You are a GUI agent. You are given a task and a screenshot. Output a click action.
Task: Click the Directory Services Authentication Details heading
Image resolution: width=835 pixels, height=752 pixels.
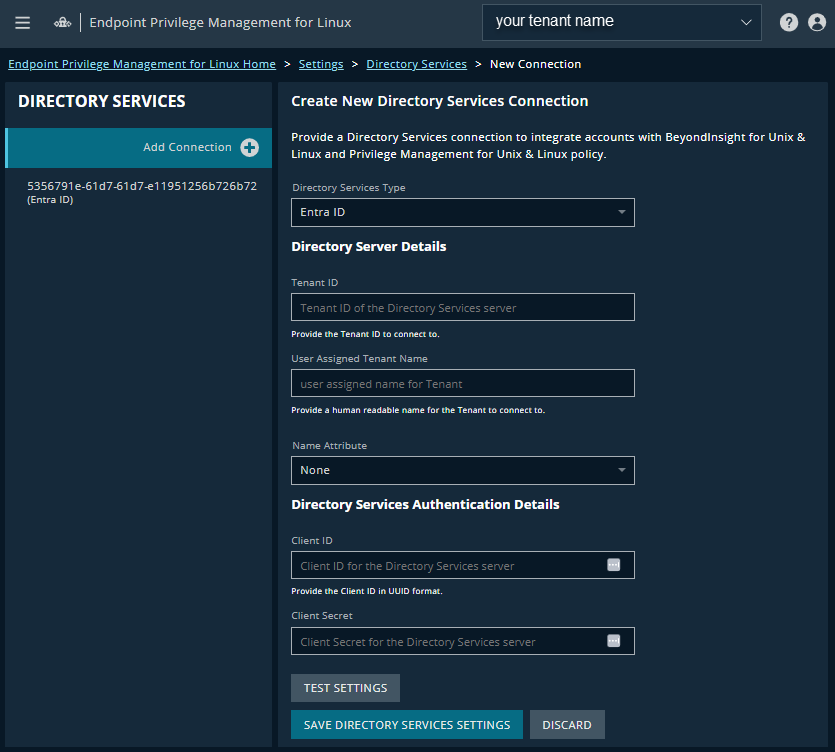425,504
